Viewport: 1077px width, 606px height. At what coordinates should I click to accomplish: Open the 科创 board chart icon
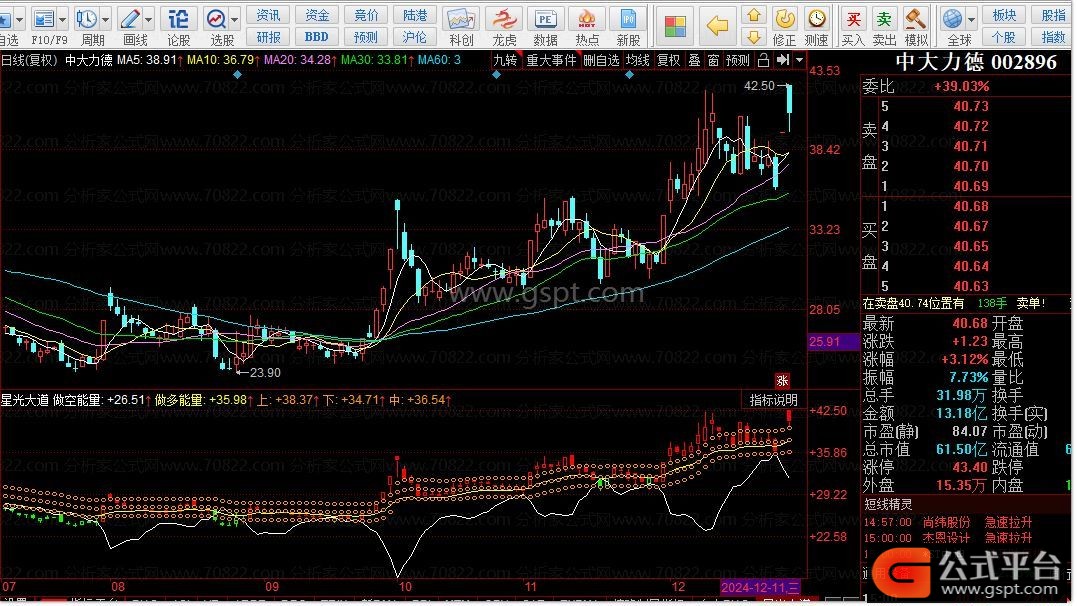[x=461, y=19]
